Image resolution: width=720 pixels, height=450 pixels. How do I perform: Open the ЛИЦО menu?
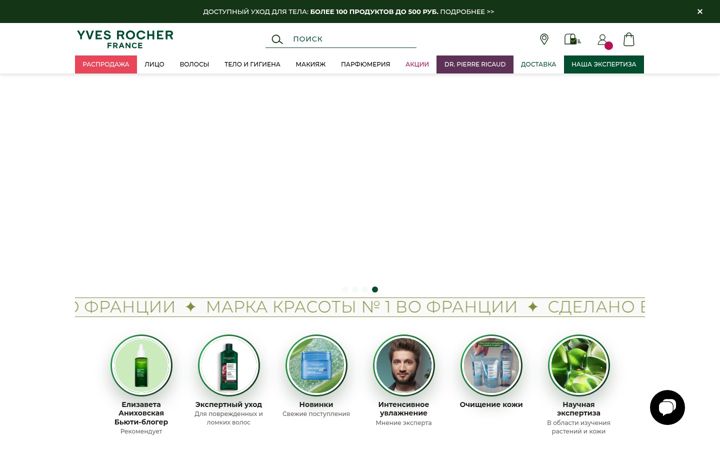point(154,64)
